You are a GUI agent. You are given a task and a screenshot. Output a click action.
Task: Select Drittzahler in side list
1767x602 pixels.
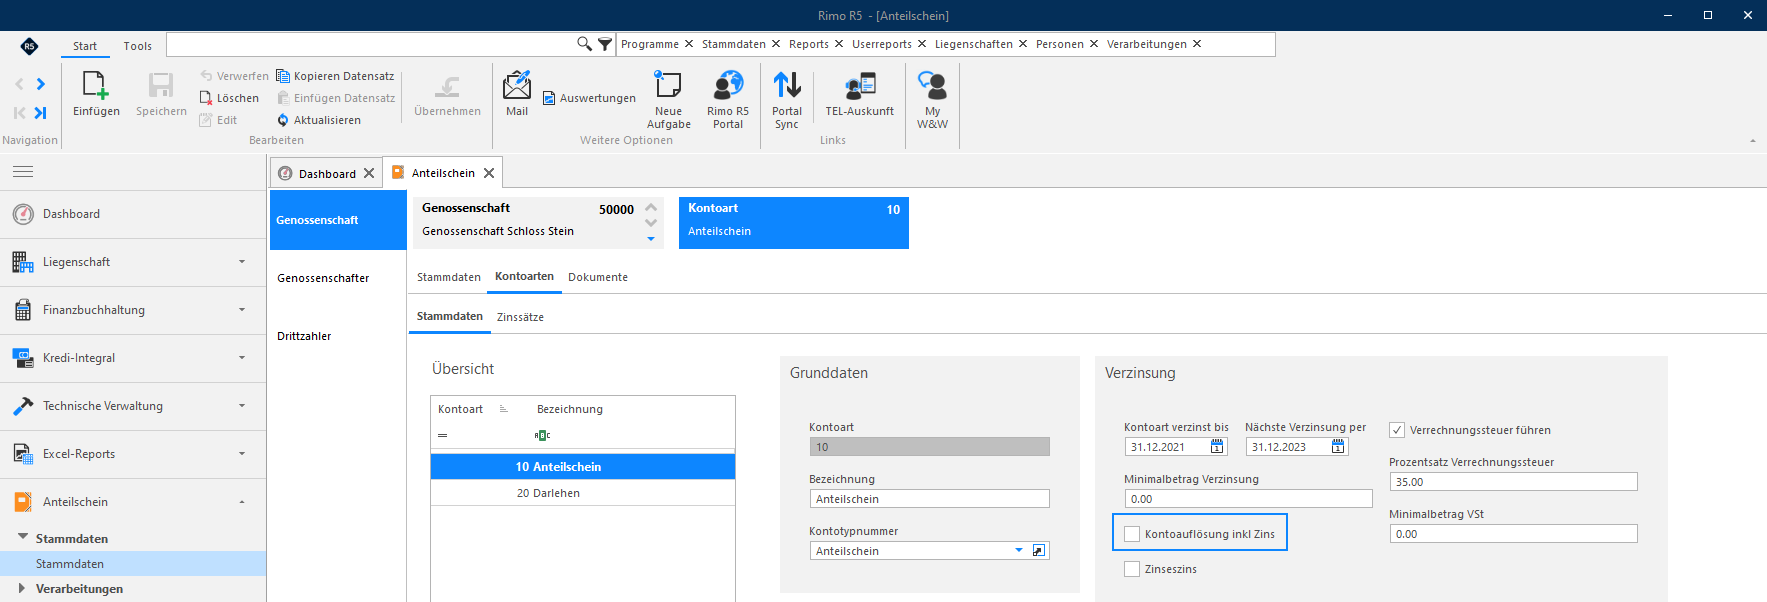coord(304,336)
